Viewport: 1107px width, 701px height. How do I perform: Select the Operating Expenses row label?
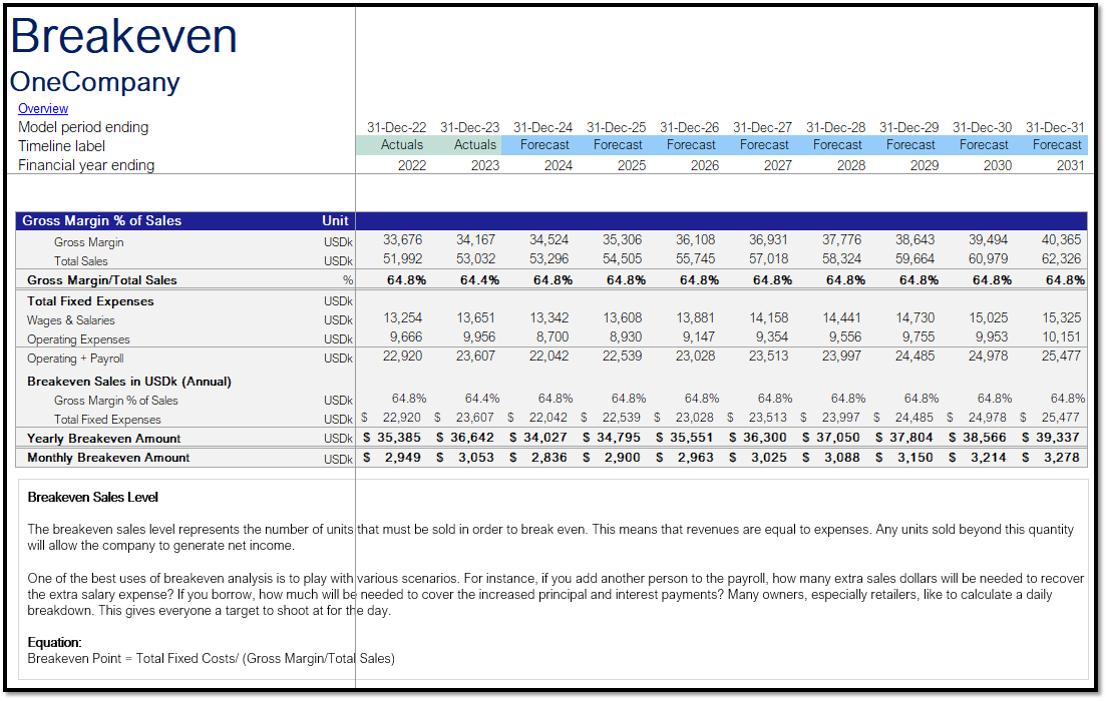78,340
